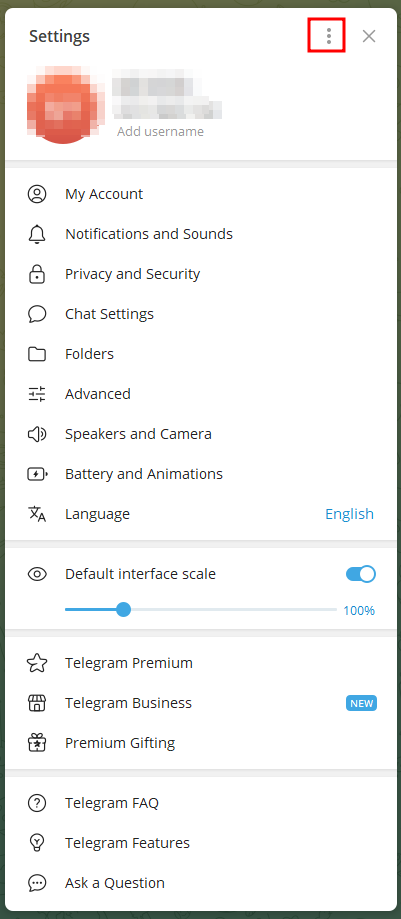The height and width of the screenshot is (919, 401).
Task: Click the Privacy and Security lock icon
Action: [37, 274]
